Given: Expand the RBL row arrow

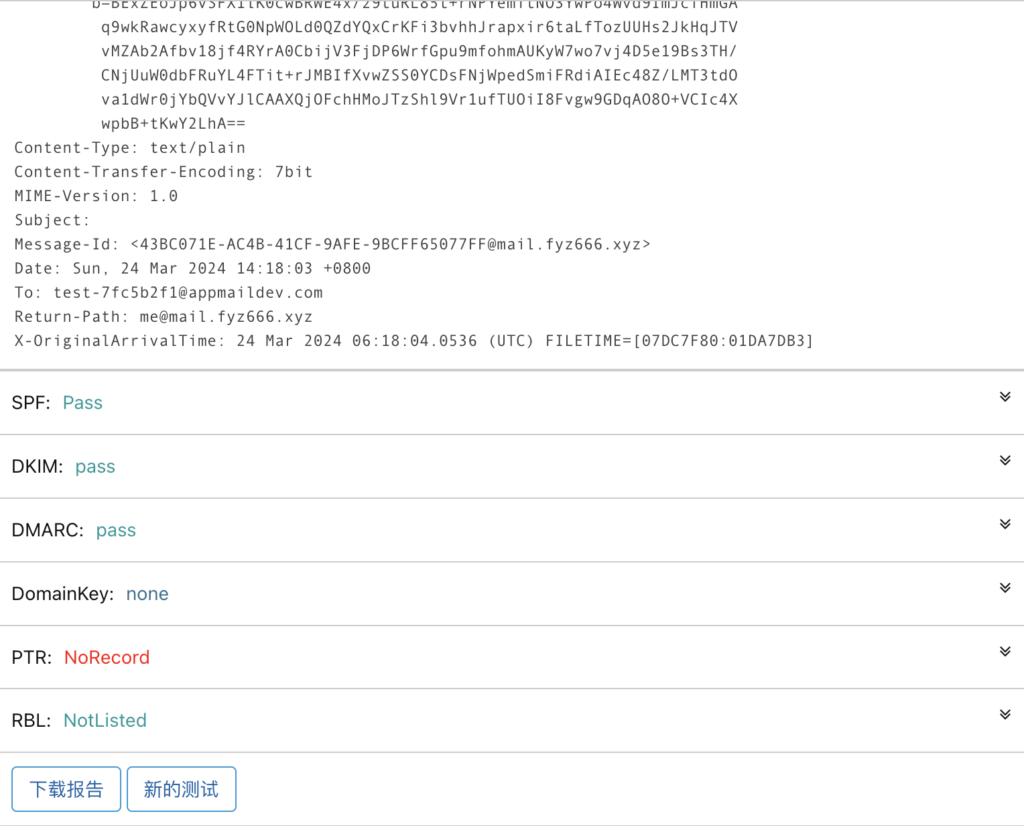Looking at the screenshot, I should [1005, 715].
